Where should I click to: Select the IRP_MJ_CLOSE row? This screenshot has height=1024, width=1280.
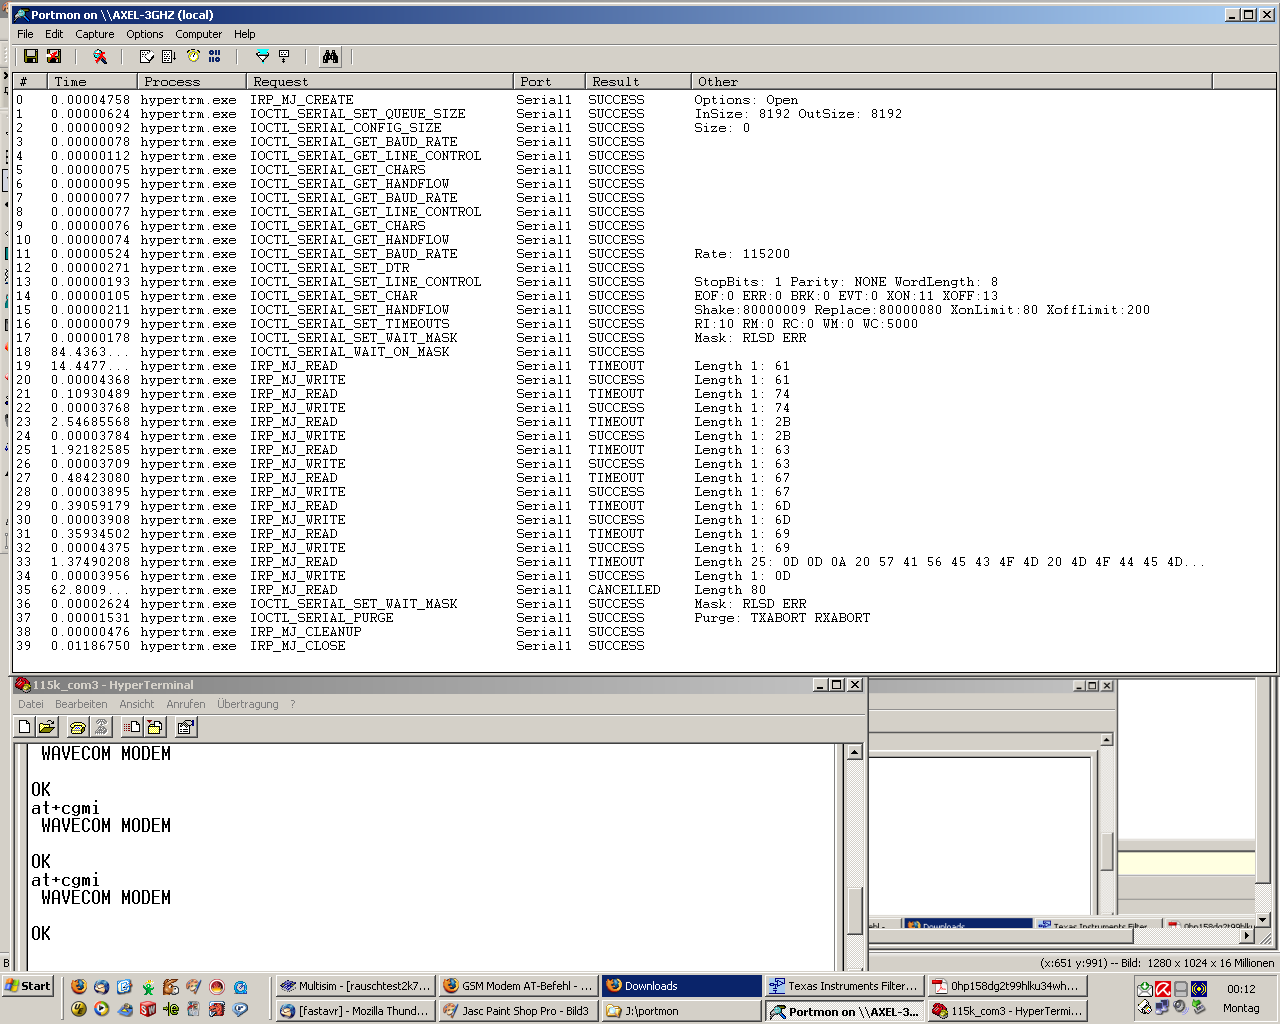point(644,646)
